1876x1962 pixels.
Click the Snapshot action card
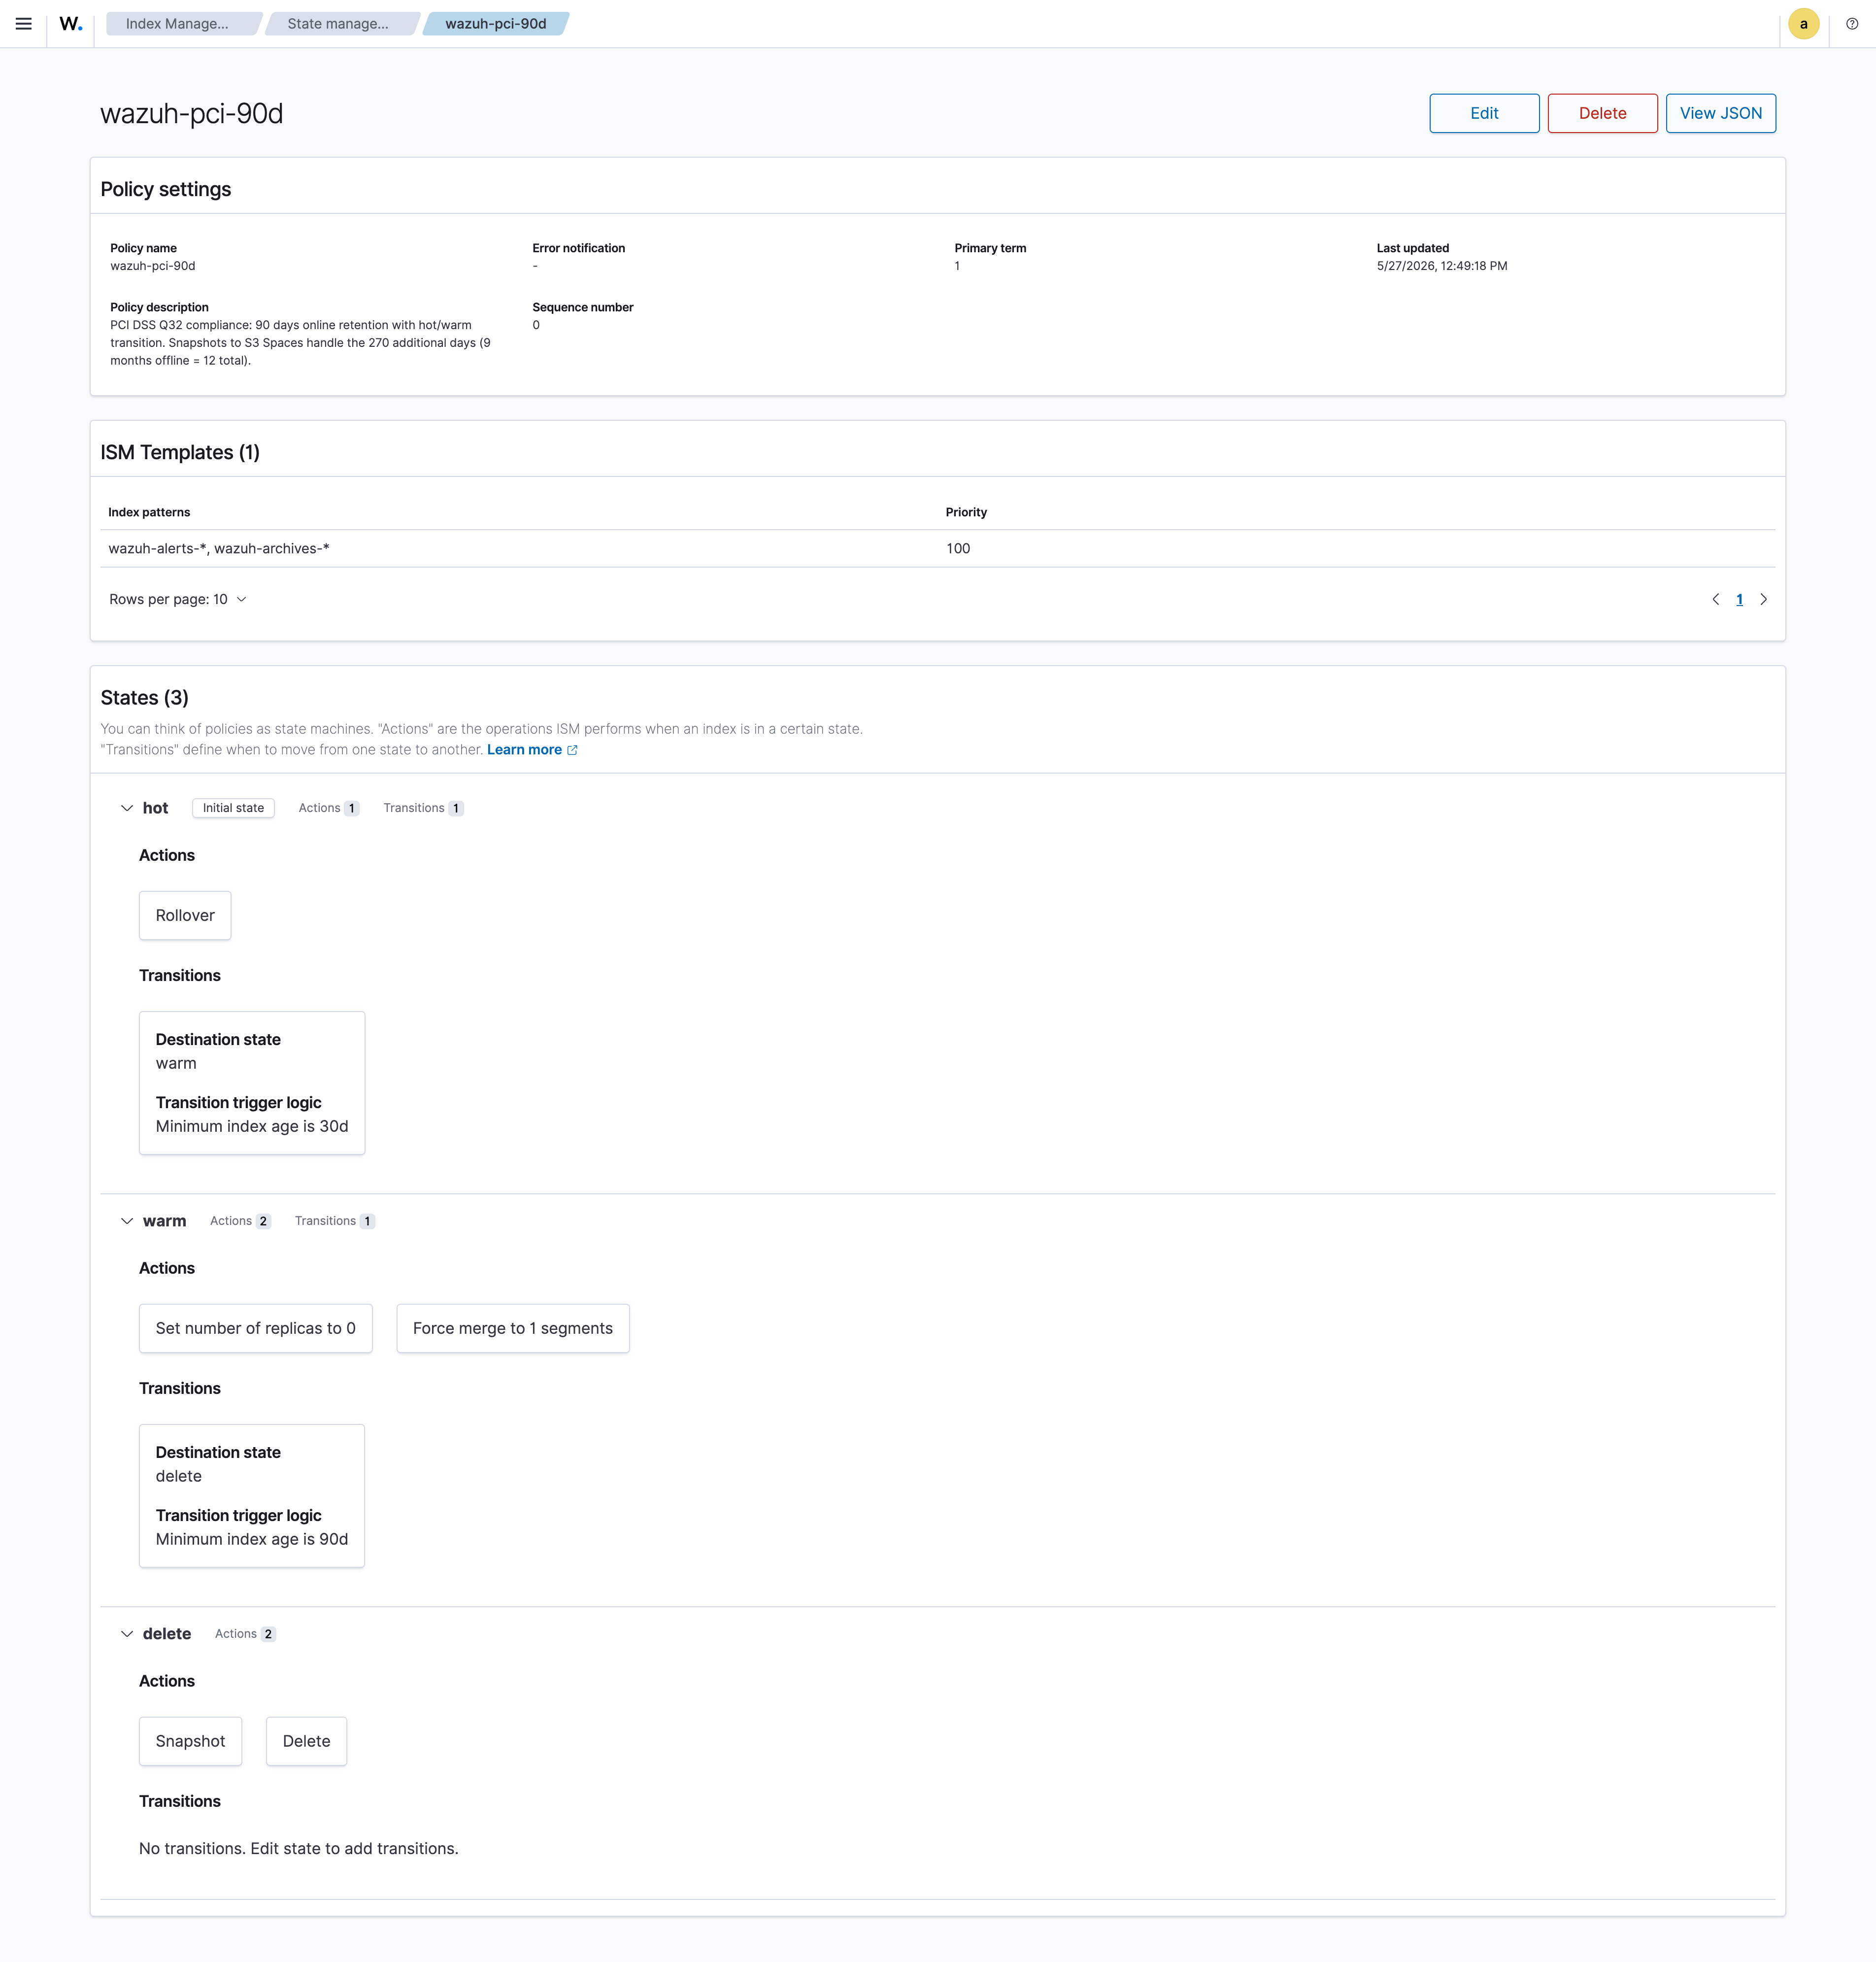pos(190,1741)
